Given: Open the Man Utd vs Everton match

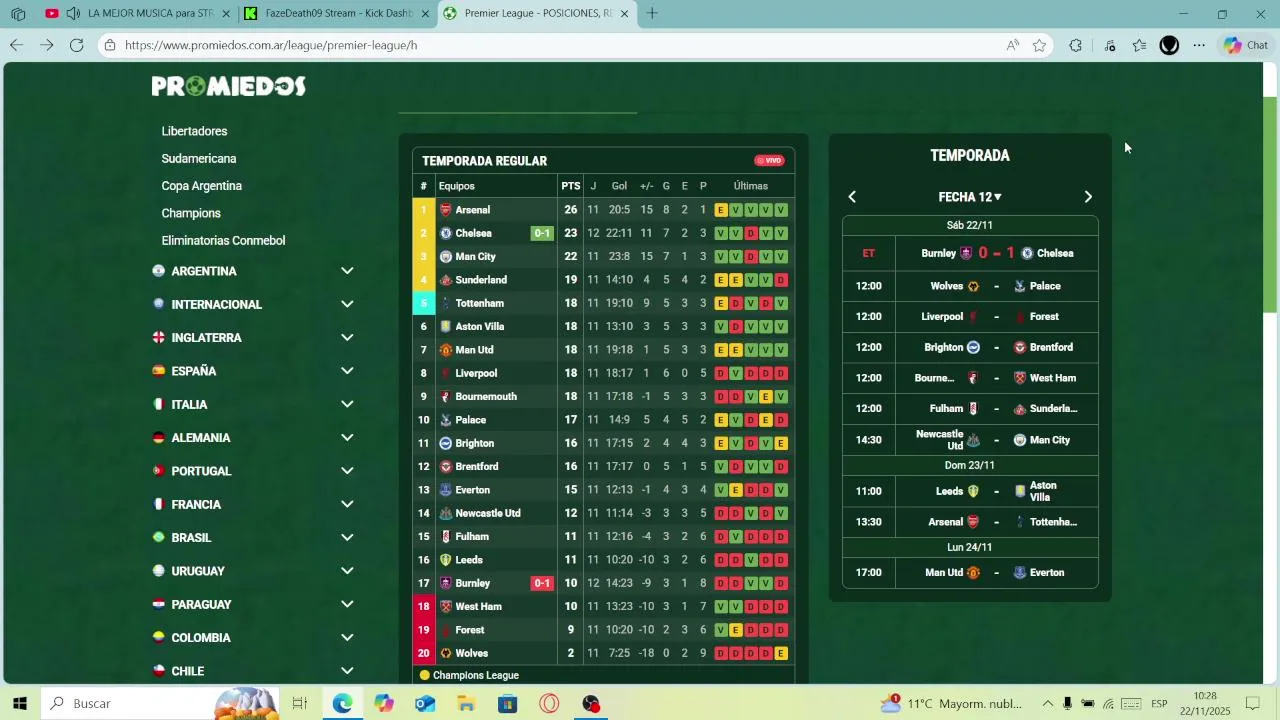Looking at the screenshot, I should tap(970, 573).
